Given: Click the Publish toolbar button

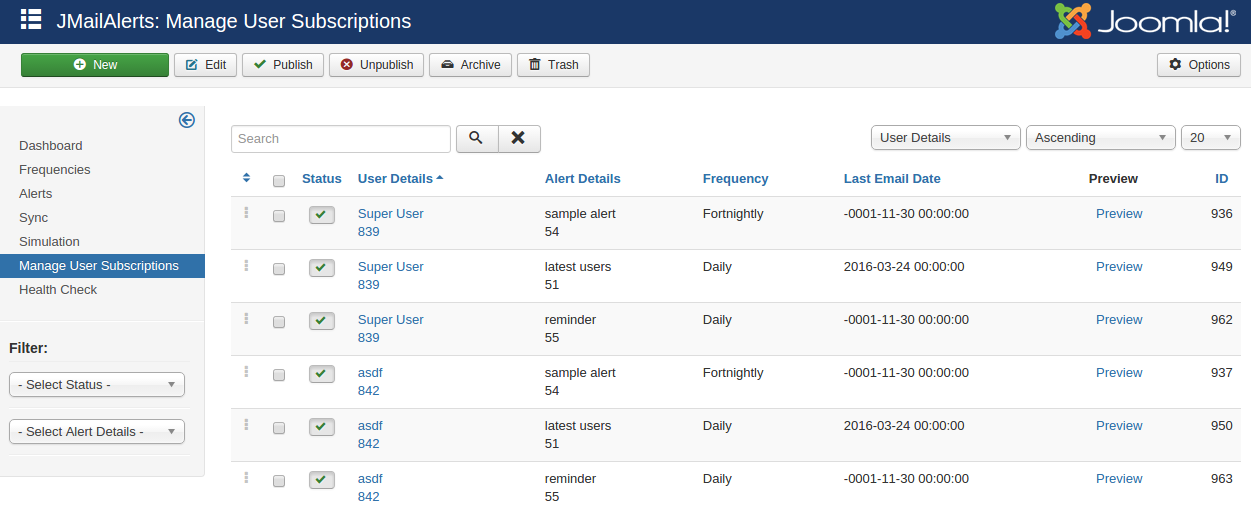Looking at the screenshot, I should point(283,64).
